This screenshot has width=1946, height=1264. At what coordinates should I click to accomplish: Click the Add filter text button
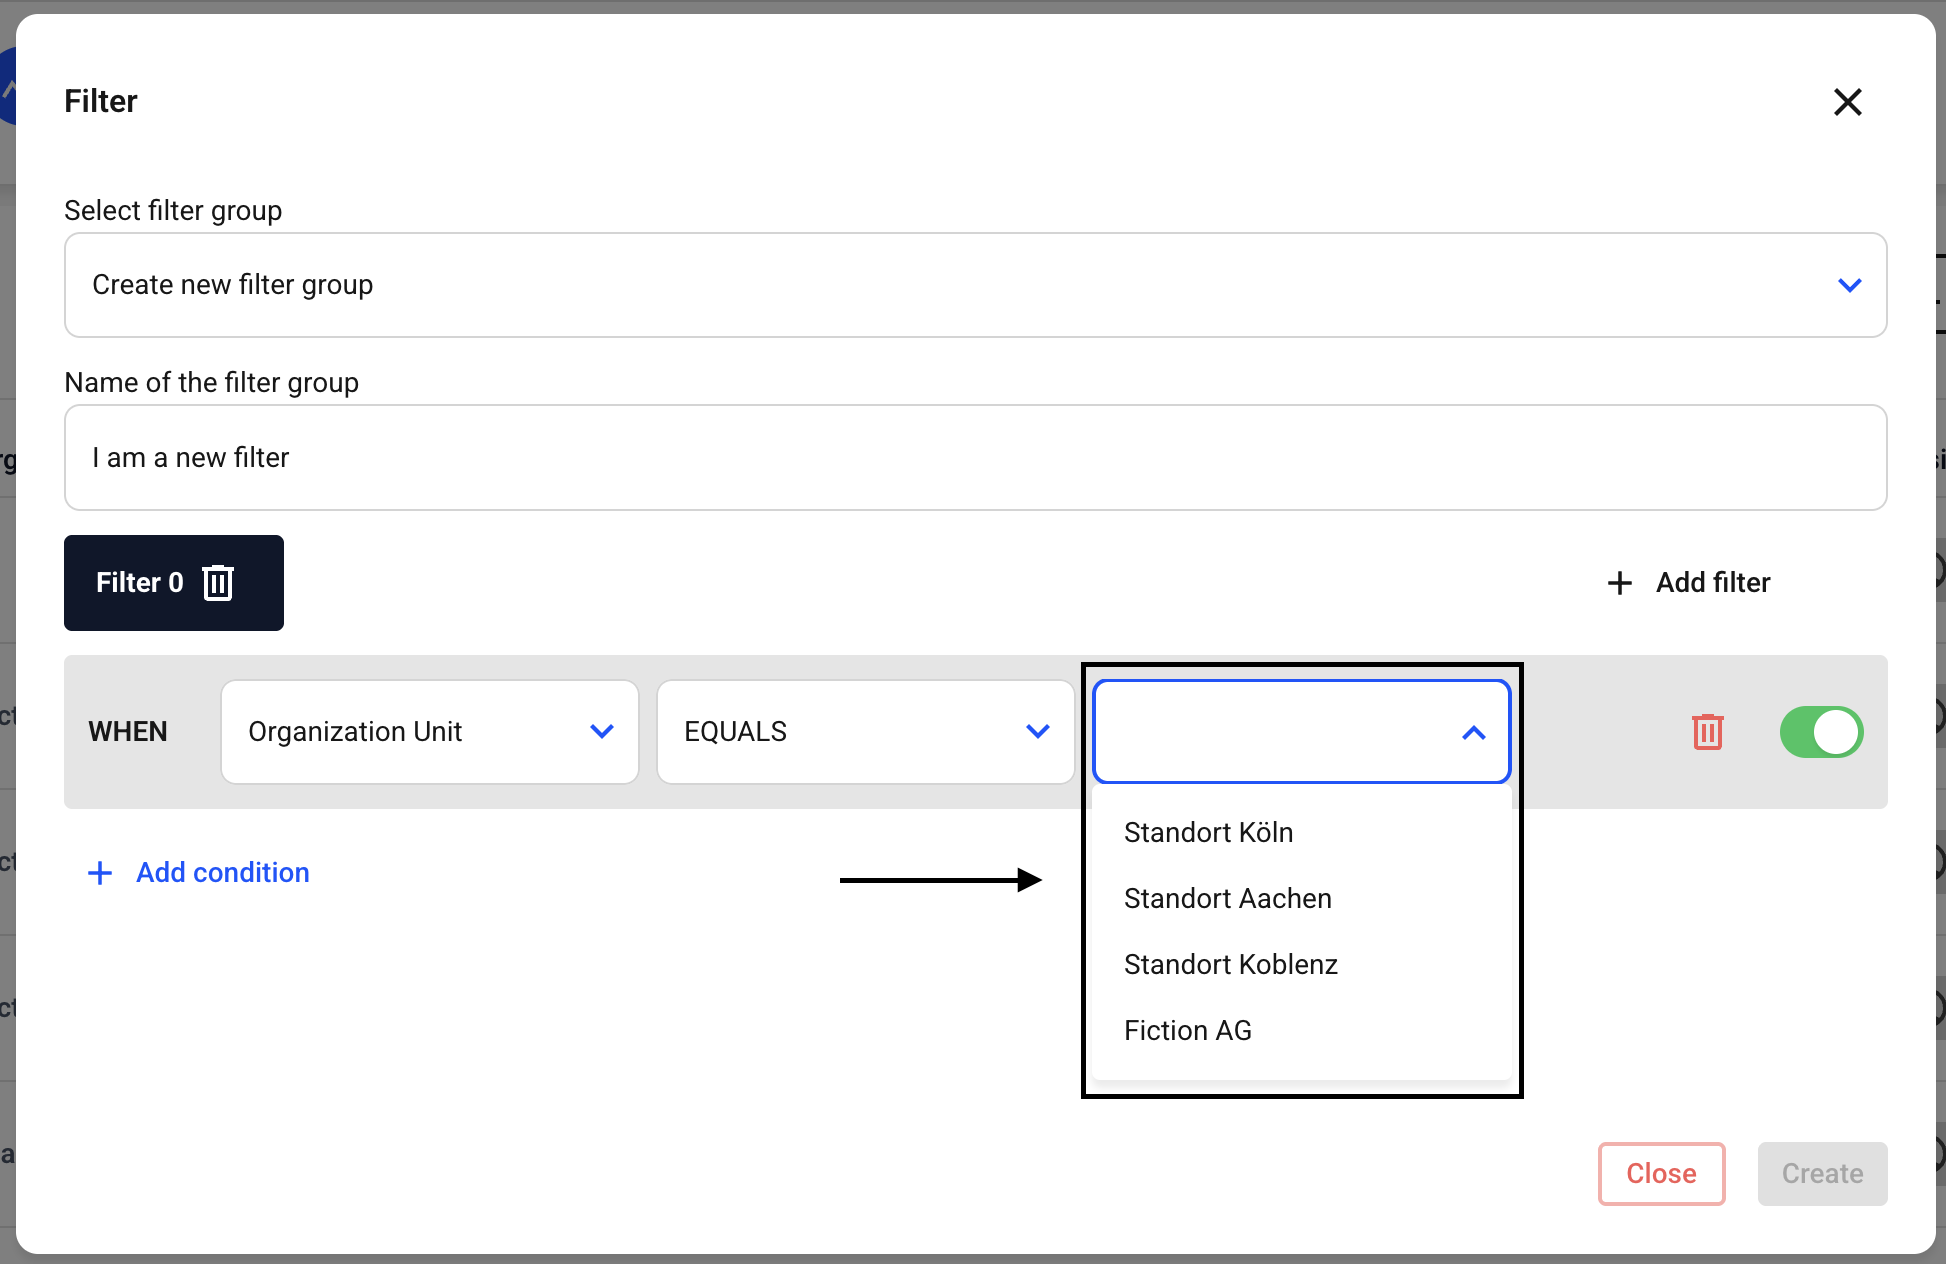pyautogui.click(x=1712, y=583)
